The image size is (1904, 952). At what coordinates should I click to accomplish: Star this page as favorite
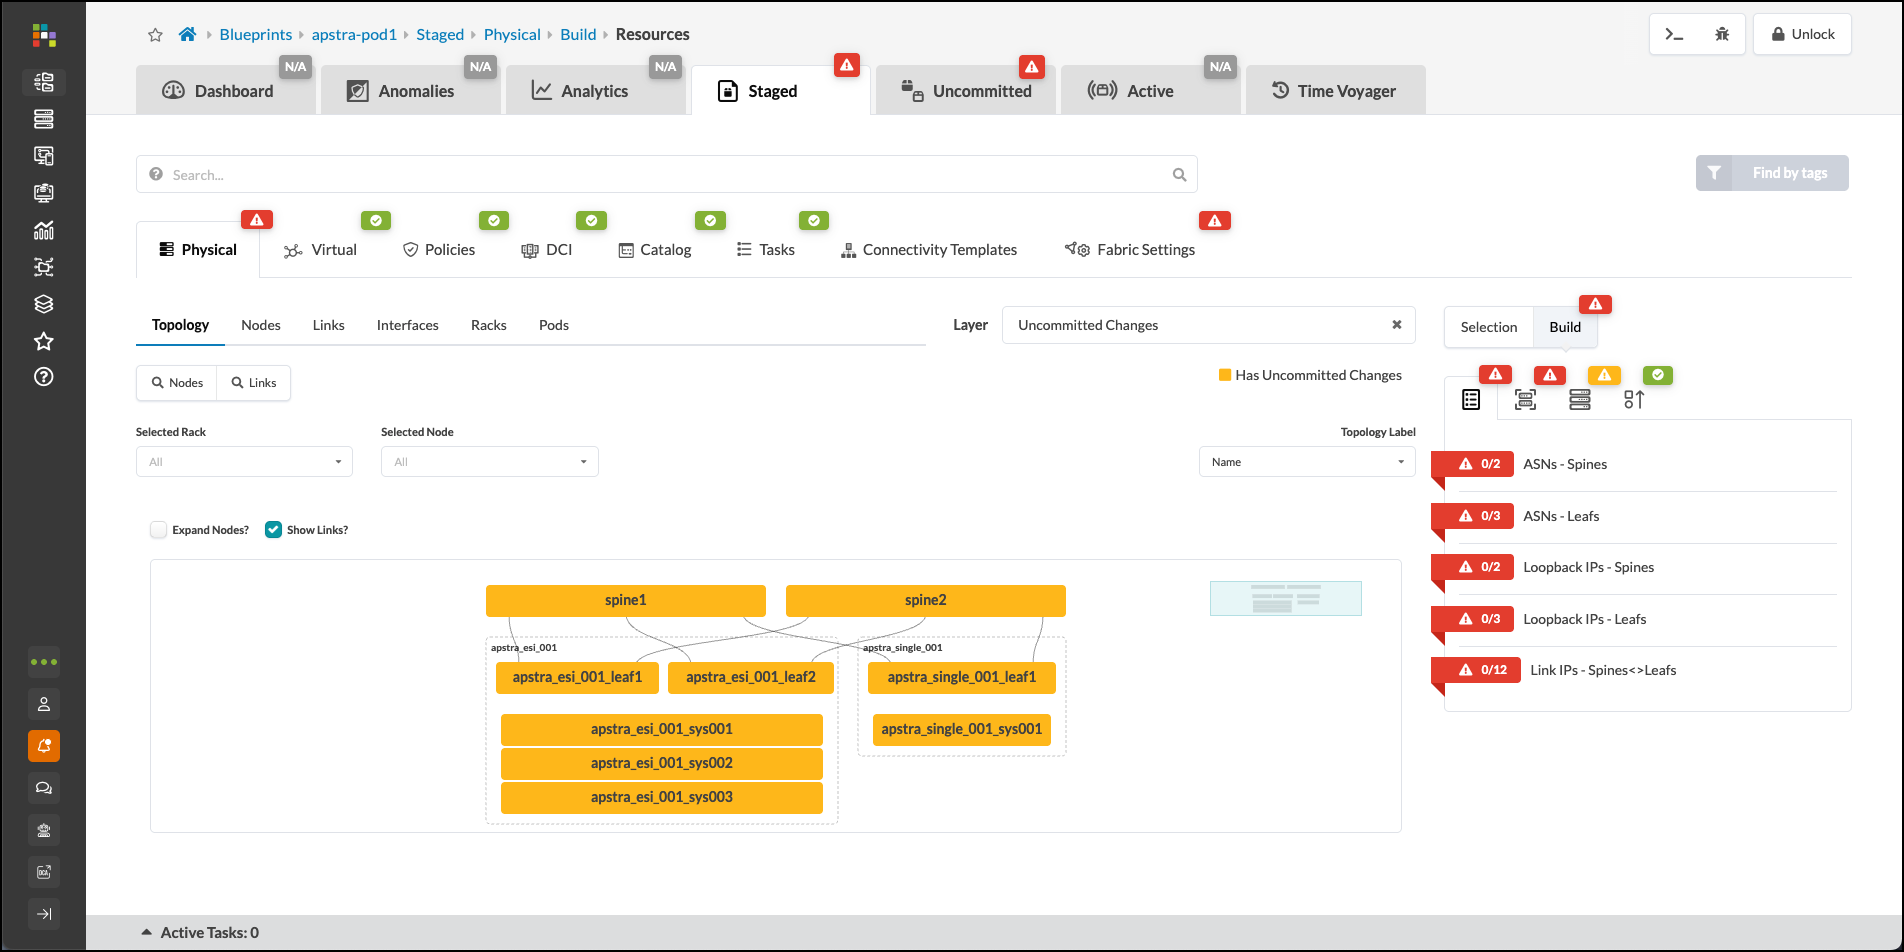coord(155,35)
